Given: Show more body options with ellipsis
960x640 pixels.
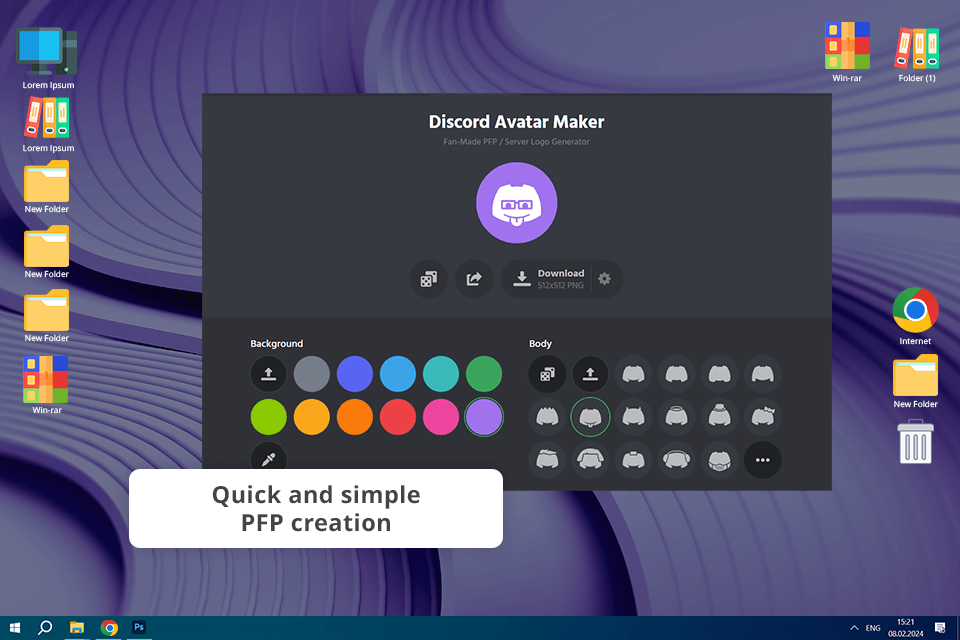Looking at the screenshot, I should [x=763, y=459].
